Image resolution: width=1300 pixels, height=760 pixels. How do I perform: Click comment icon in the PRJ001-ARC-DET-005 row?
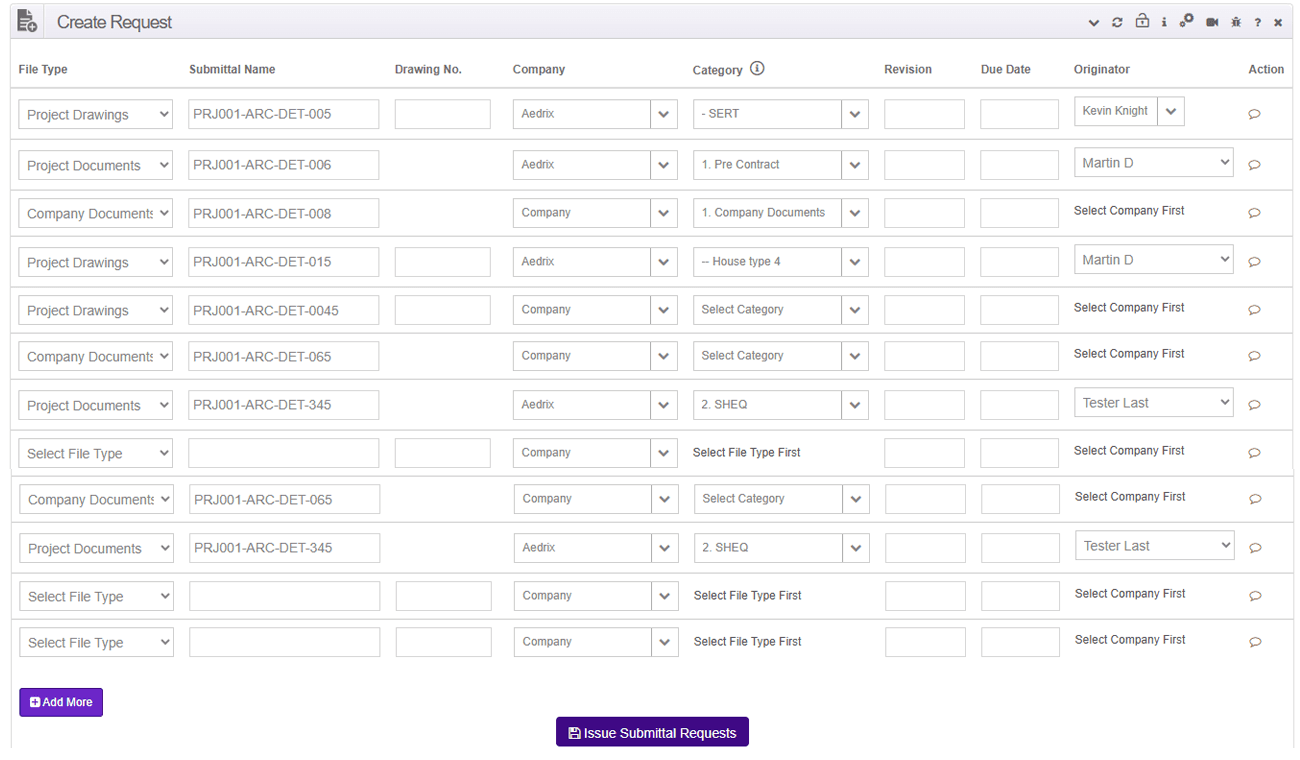click(x=1254, y=114)
